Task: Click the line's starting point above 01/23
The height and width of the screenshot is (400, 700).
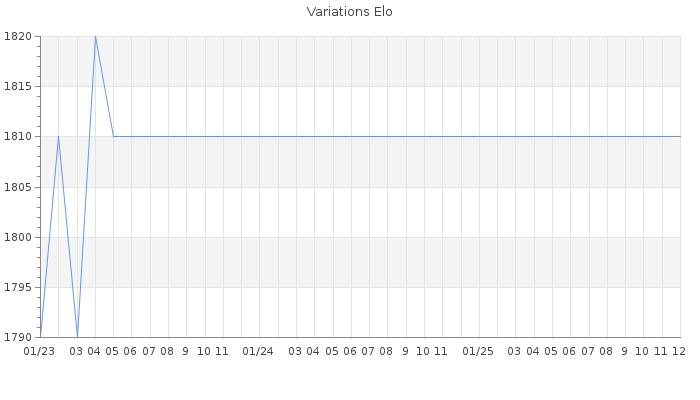Action: pos(40,336)
